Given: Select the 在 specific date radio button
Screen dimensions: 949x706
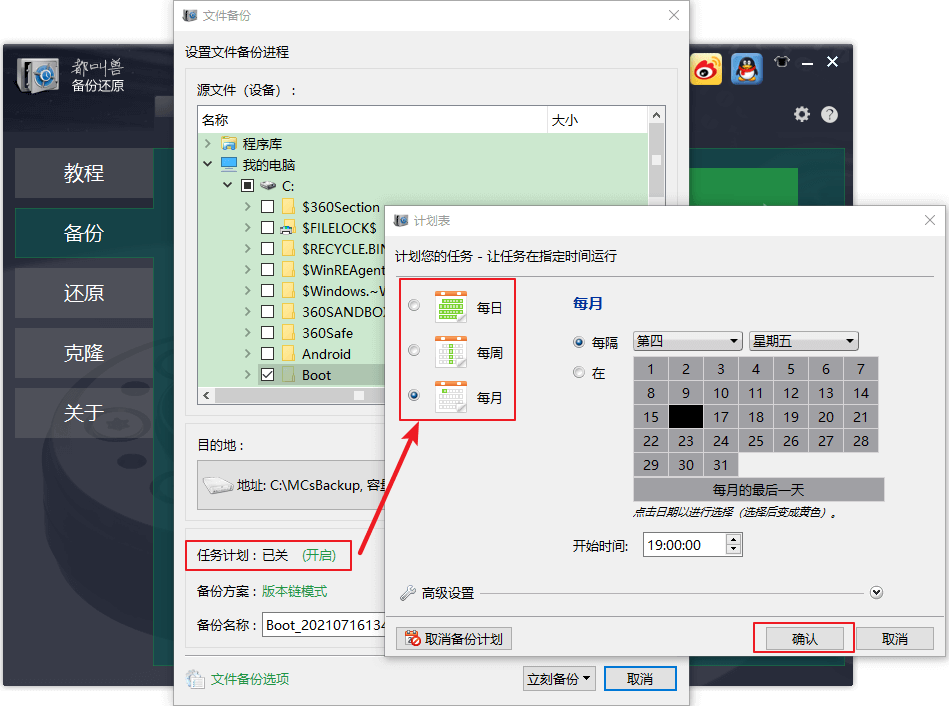Looking at the screenshot, I should coord(579,373).
